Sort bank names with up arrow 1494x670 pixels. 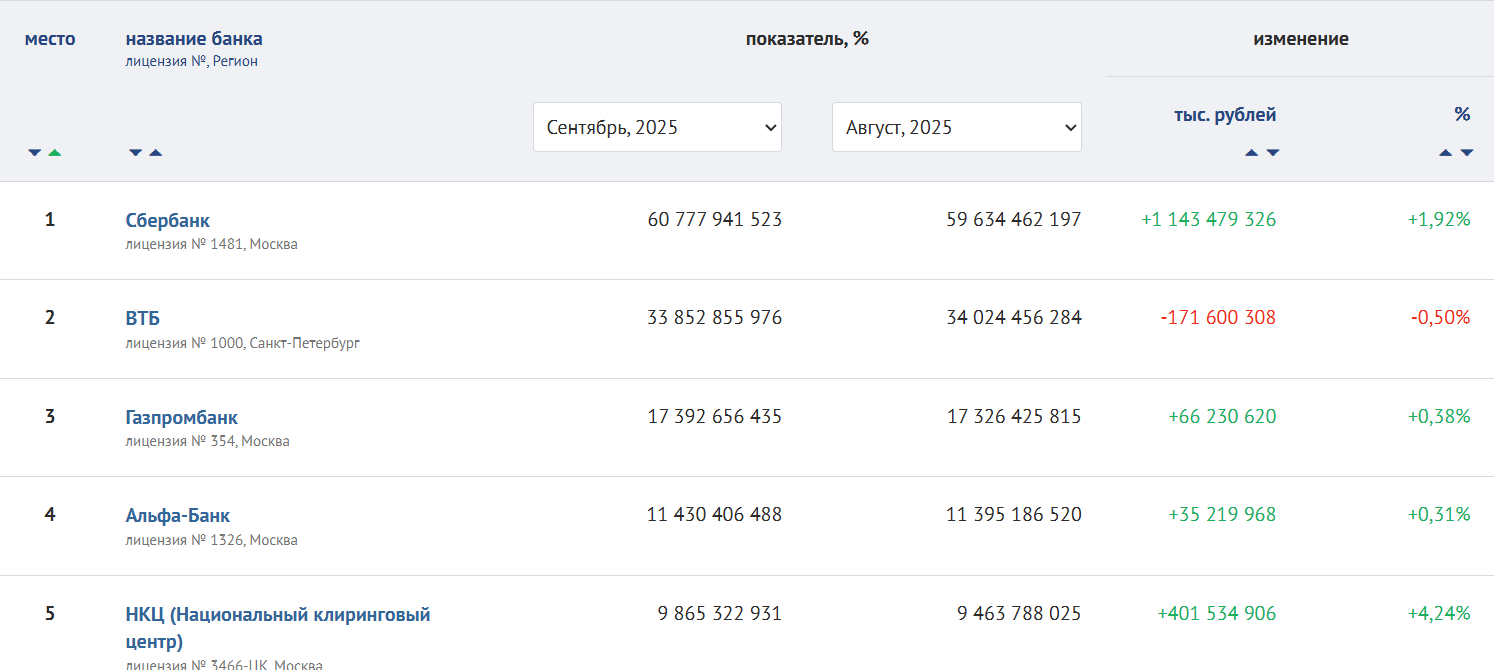tap(155, 153)
